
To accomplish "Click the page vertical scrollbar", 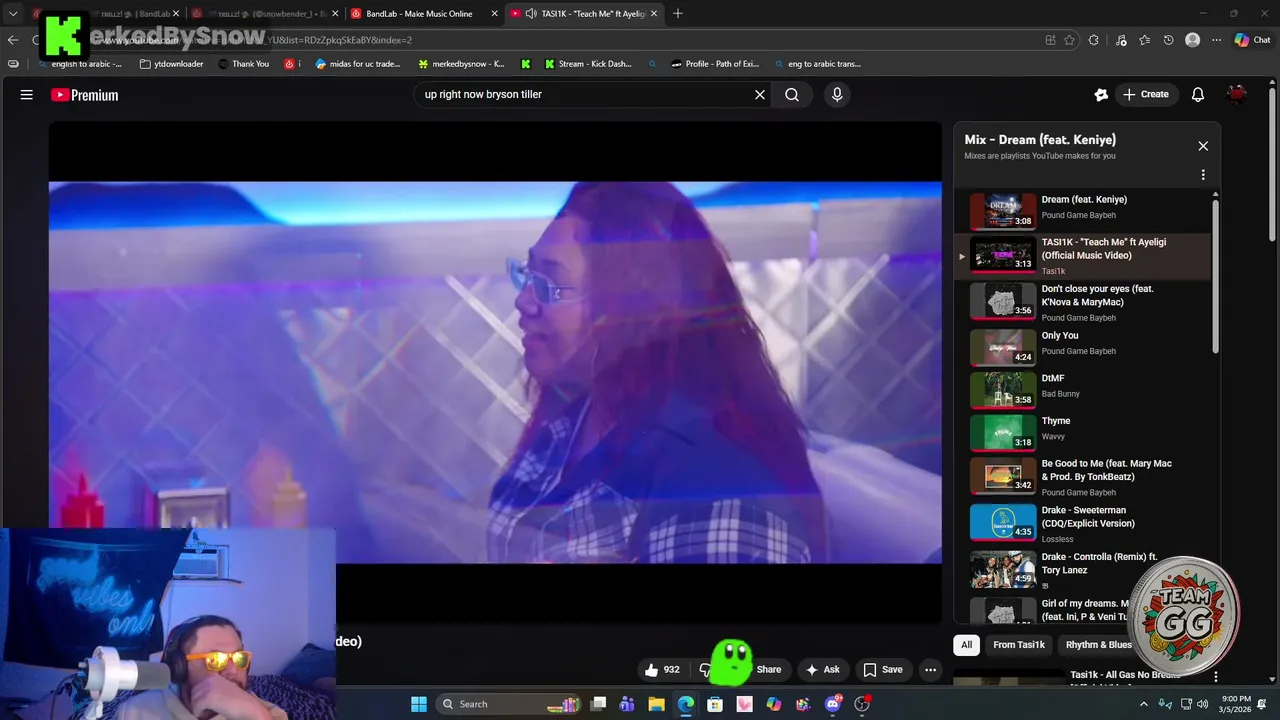I will click(x=1272, y=165).
